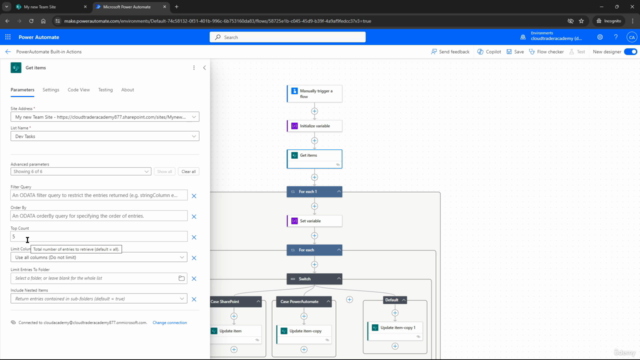Screen dimensions: 640x360
Task: Switch to the Testing tab
Action: 105,90
